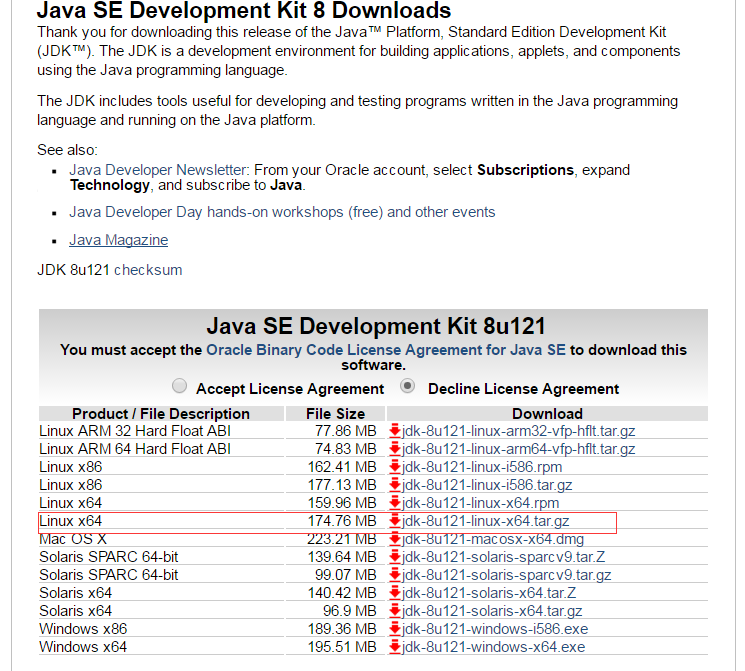Download jdk-8u121-windows-i586.exe file link
745x671 pixels.
click(x=495, y=629)
